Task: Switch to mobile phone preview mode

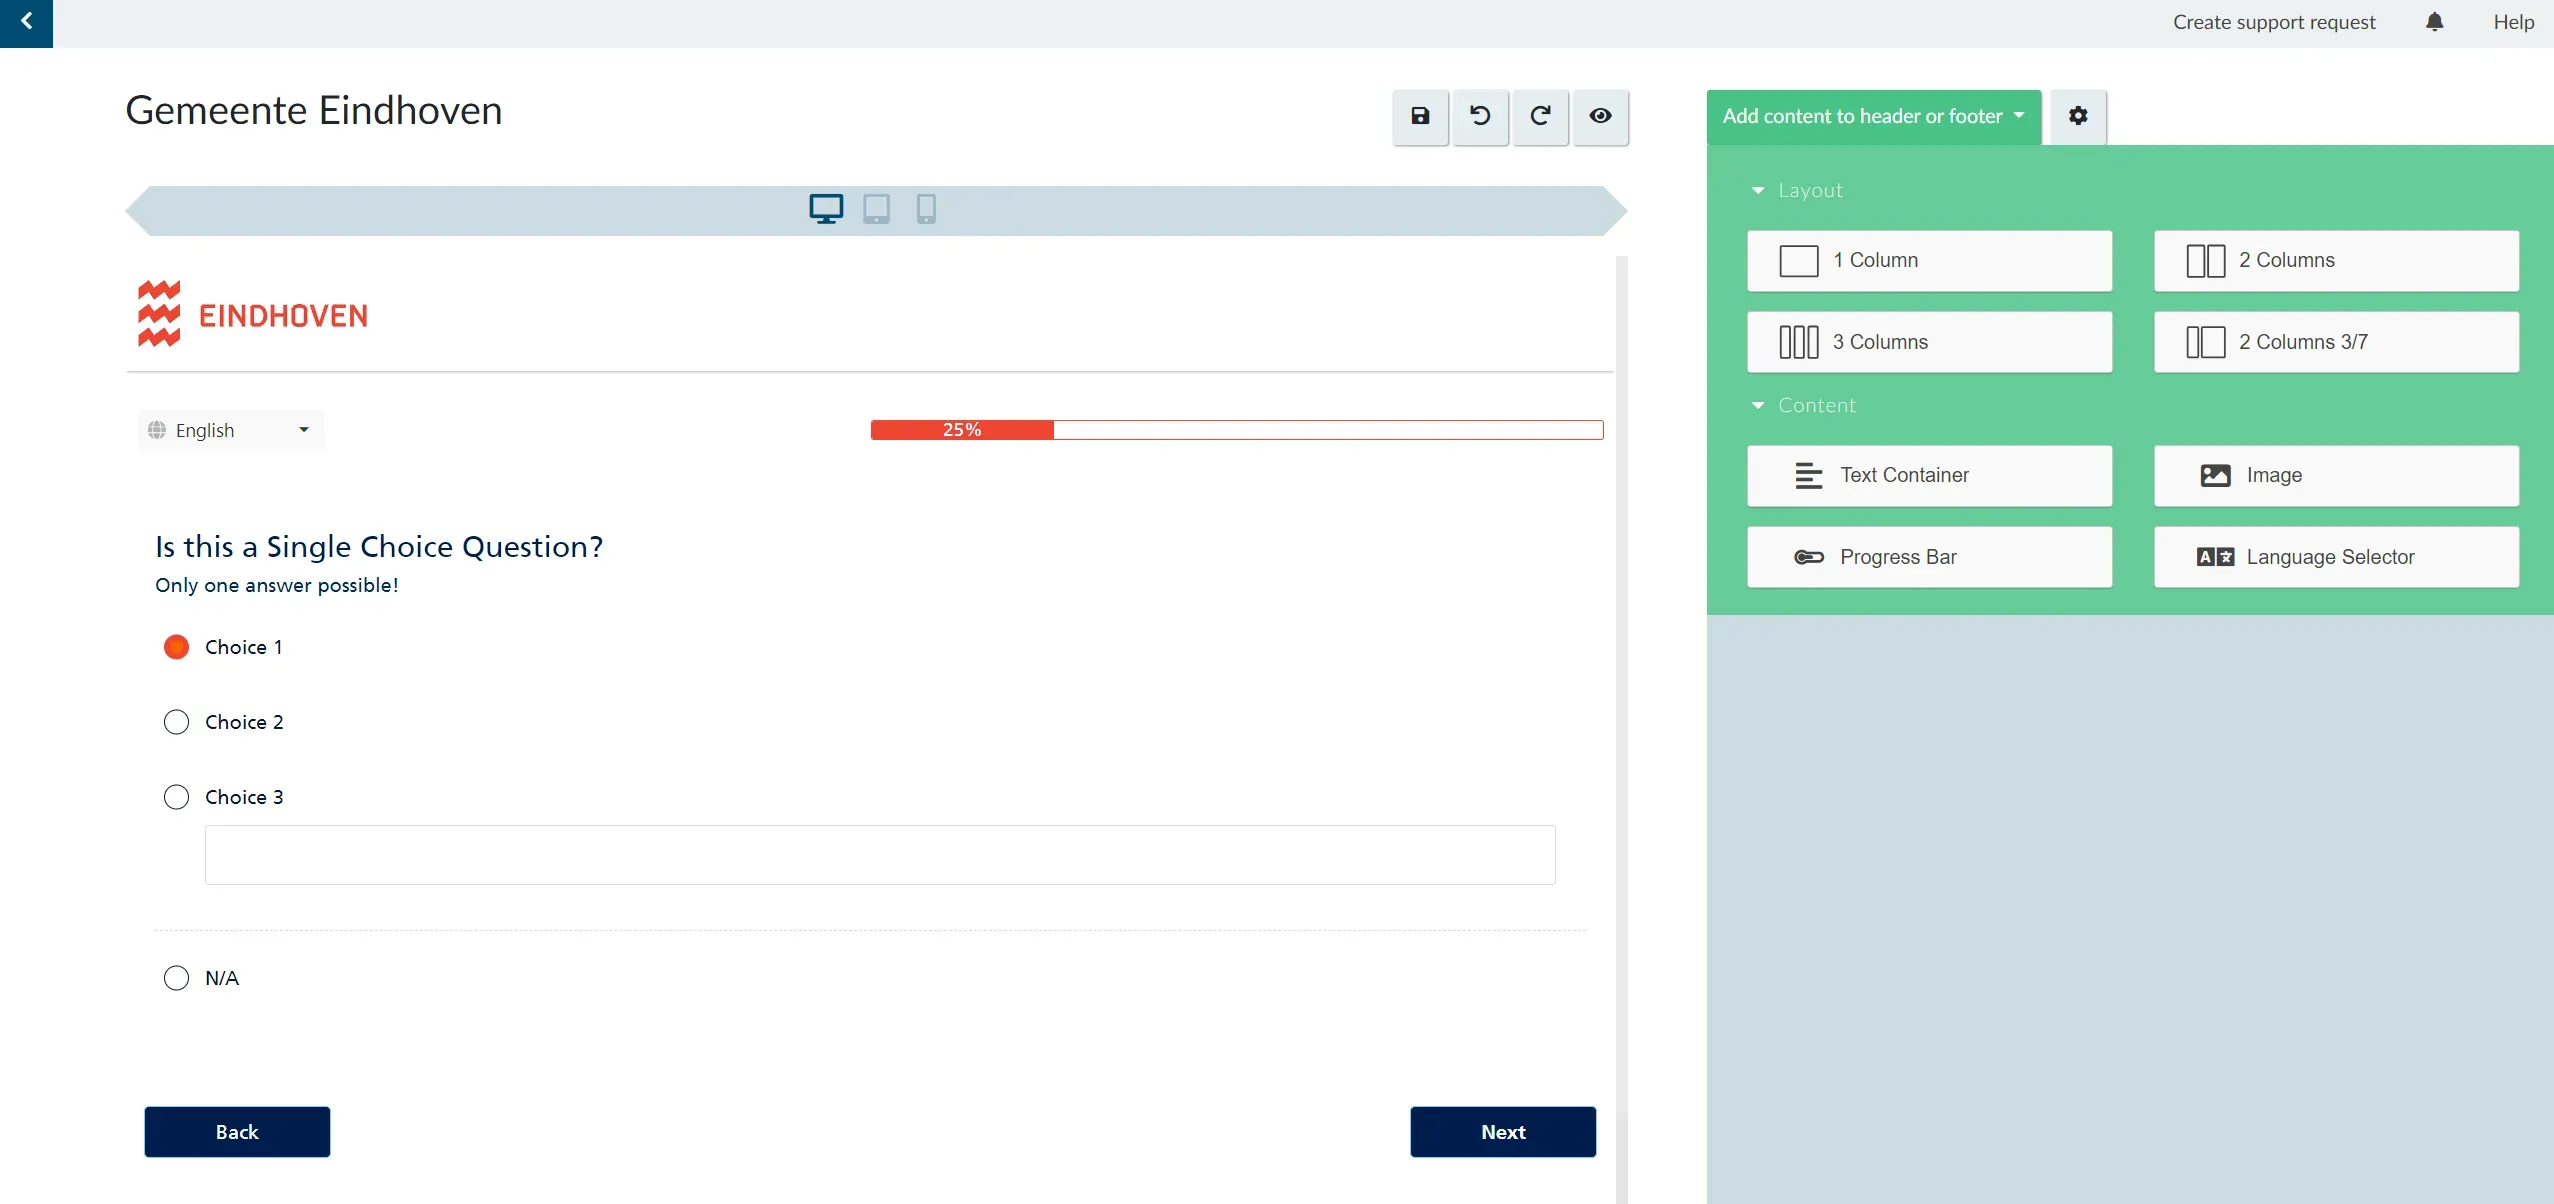Action: click(x=926, y=209)
